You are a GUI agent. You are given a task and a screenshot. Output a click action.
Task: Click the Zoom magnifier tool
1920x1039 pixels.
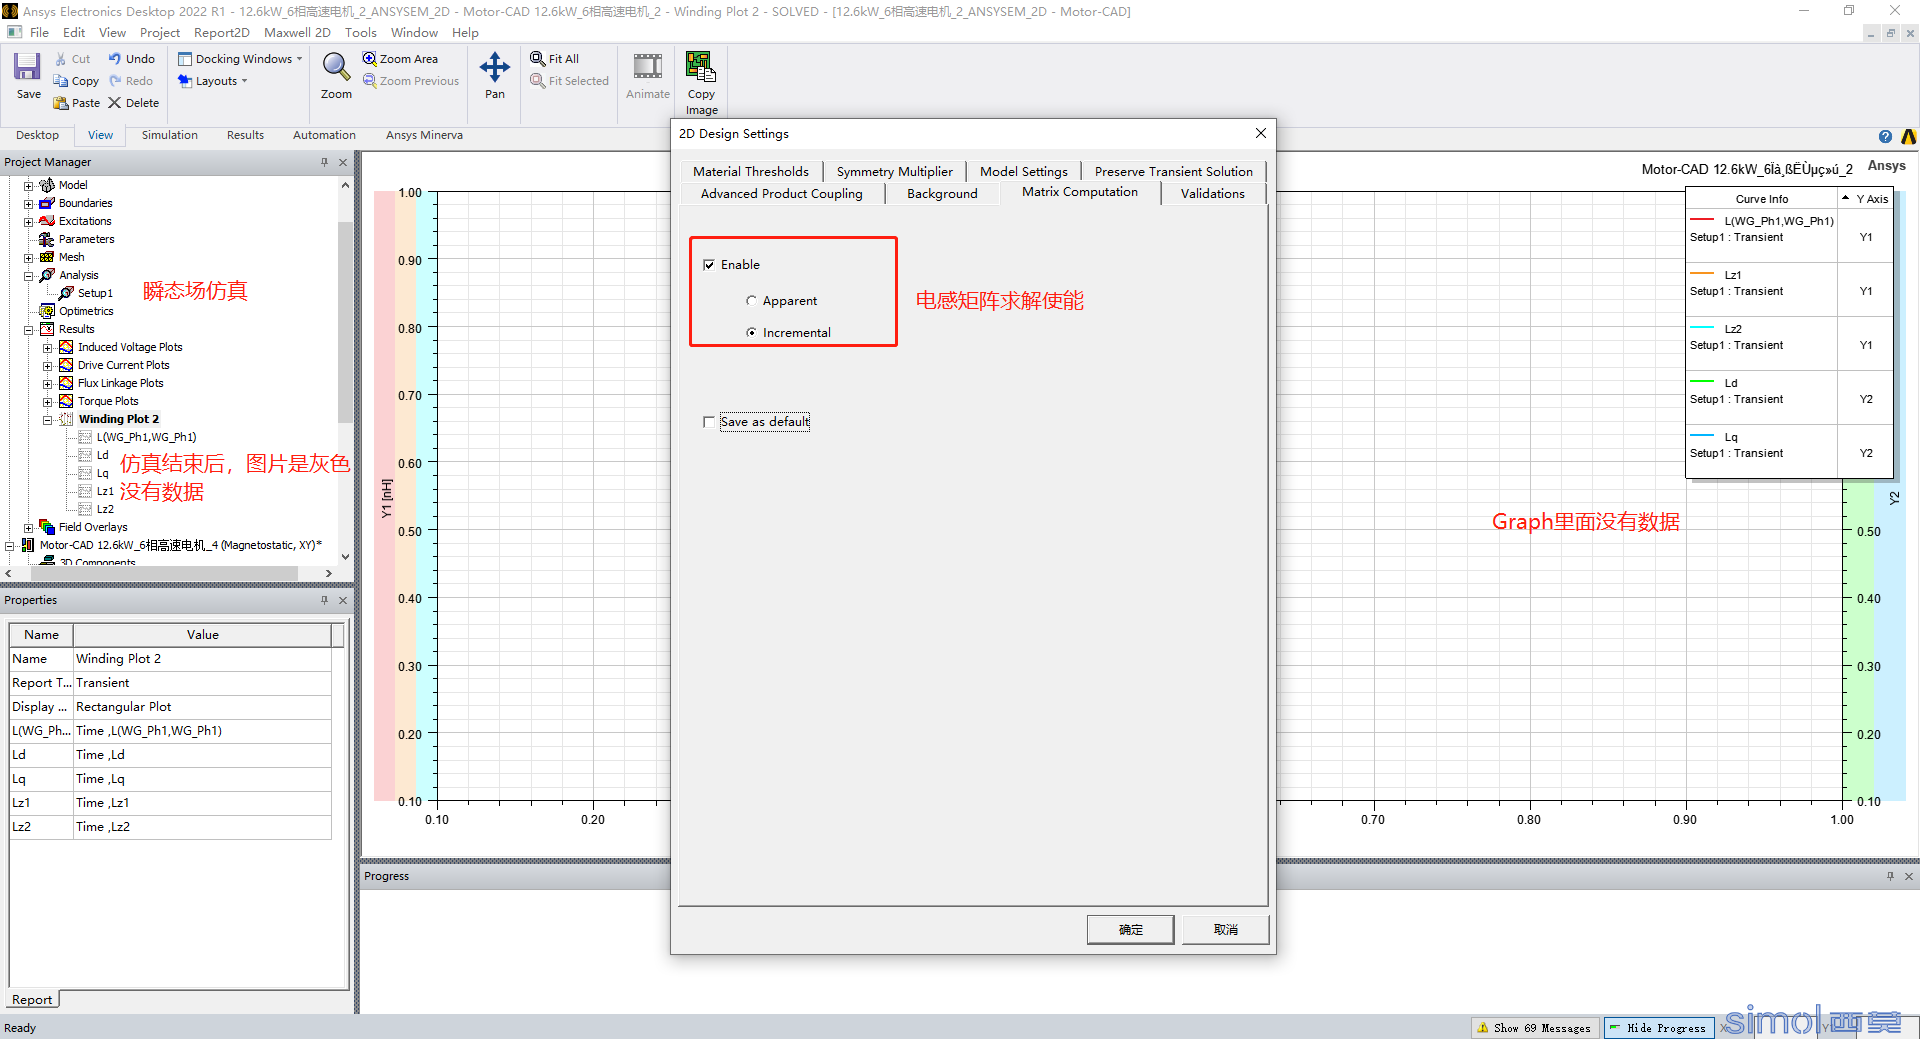(x=336, y=68)
